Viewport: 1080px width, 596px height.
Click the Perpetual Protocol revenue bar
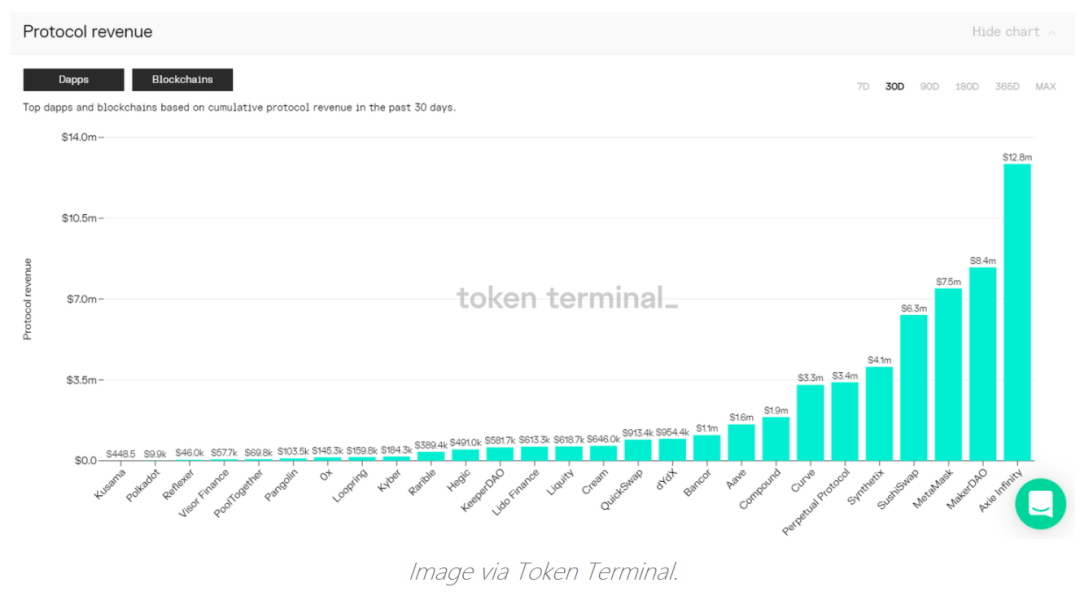click(x=845, y=422)
